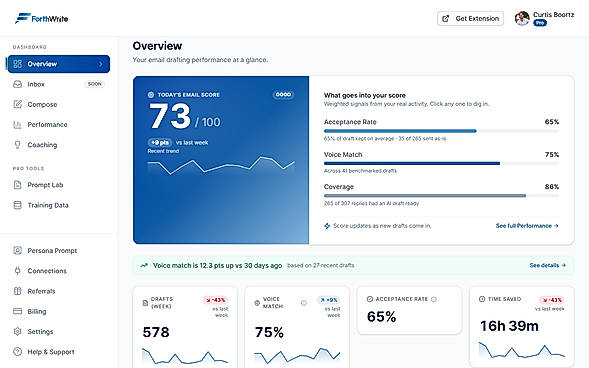
Task: Click the Coaching lightbulb icon
Action: click(x=17, y=145)
